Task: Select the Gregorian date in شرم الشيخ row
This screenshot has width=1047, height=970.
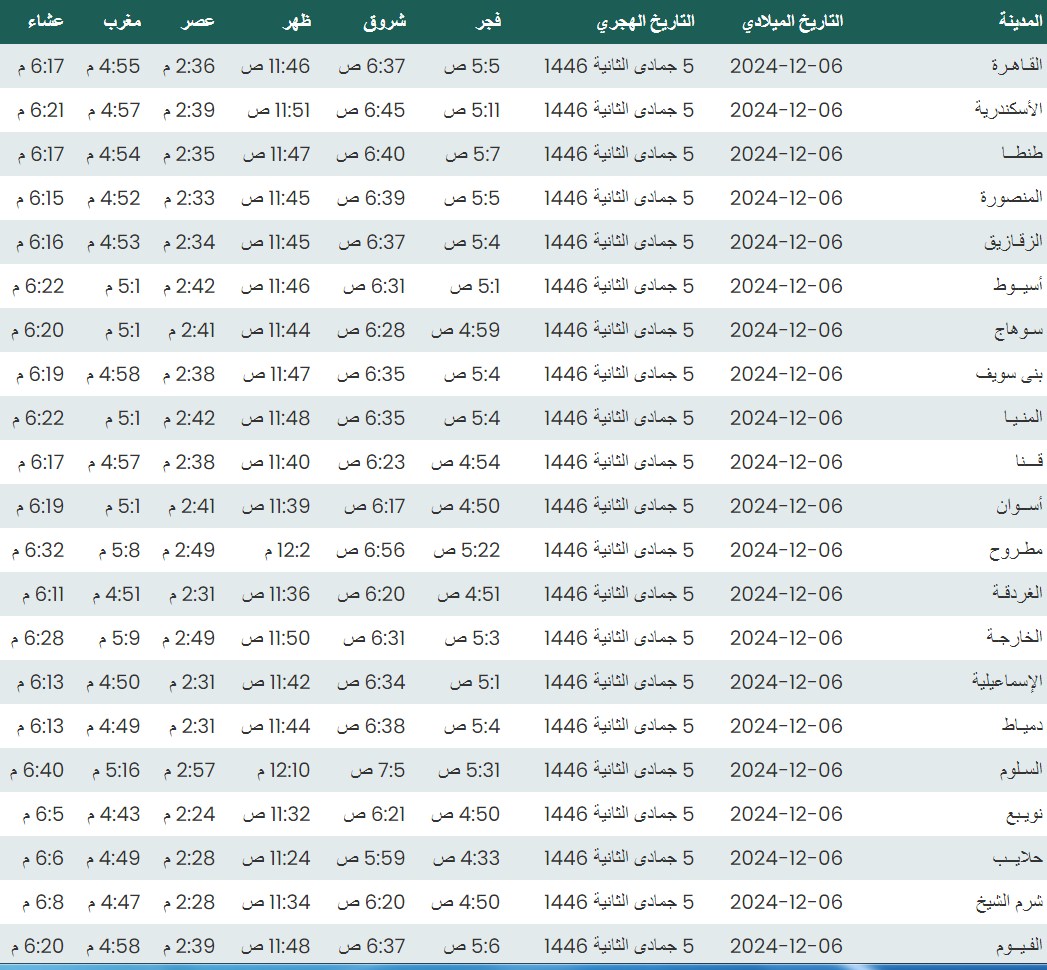Action: pyautogui.click(x=786, y=902)
